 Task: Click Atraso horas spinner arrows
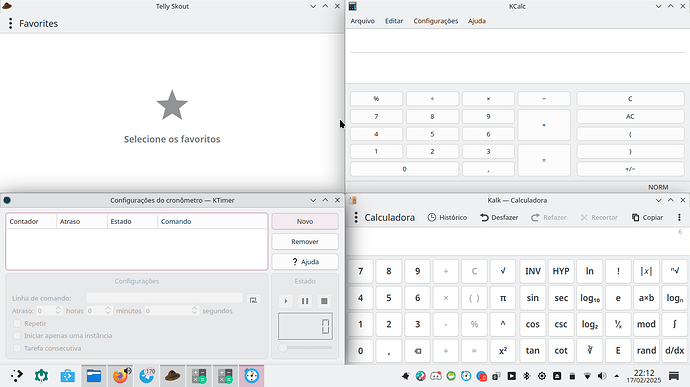[x=58, y=311]
